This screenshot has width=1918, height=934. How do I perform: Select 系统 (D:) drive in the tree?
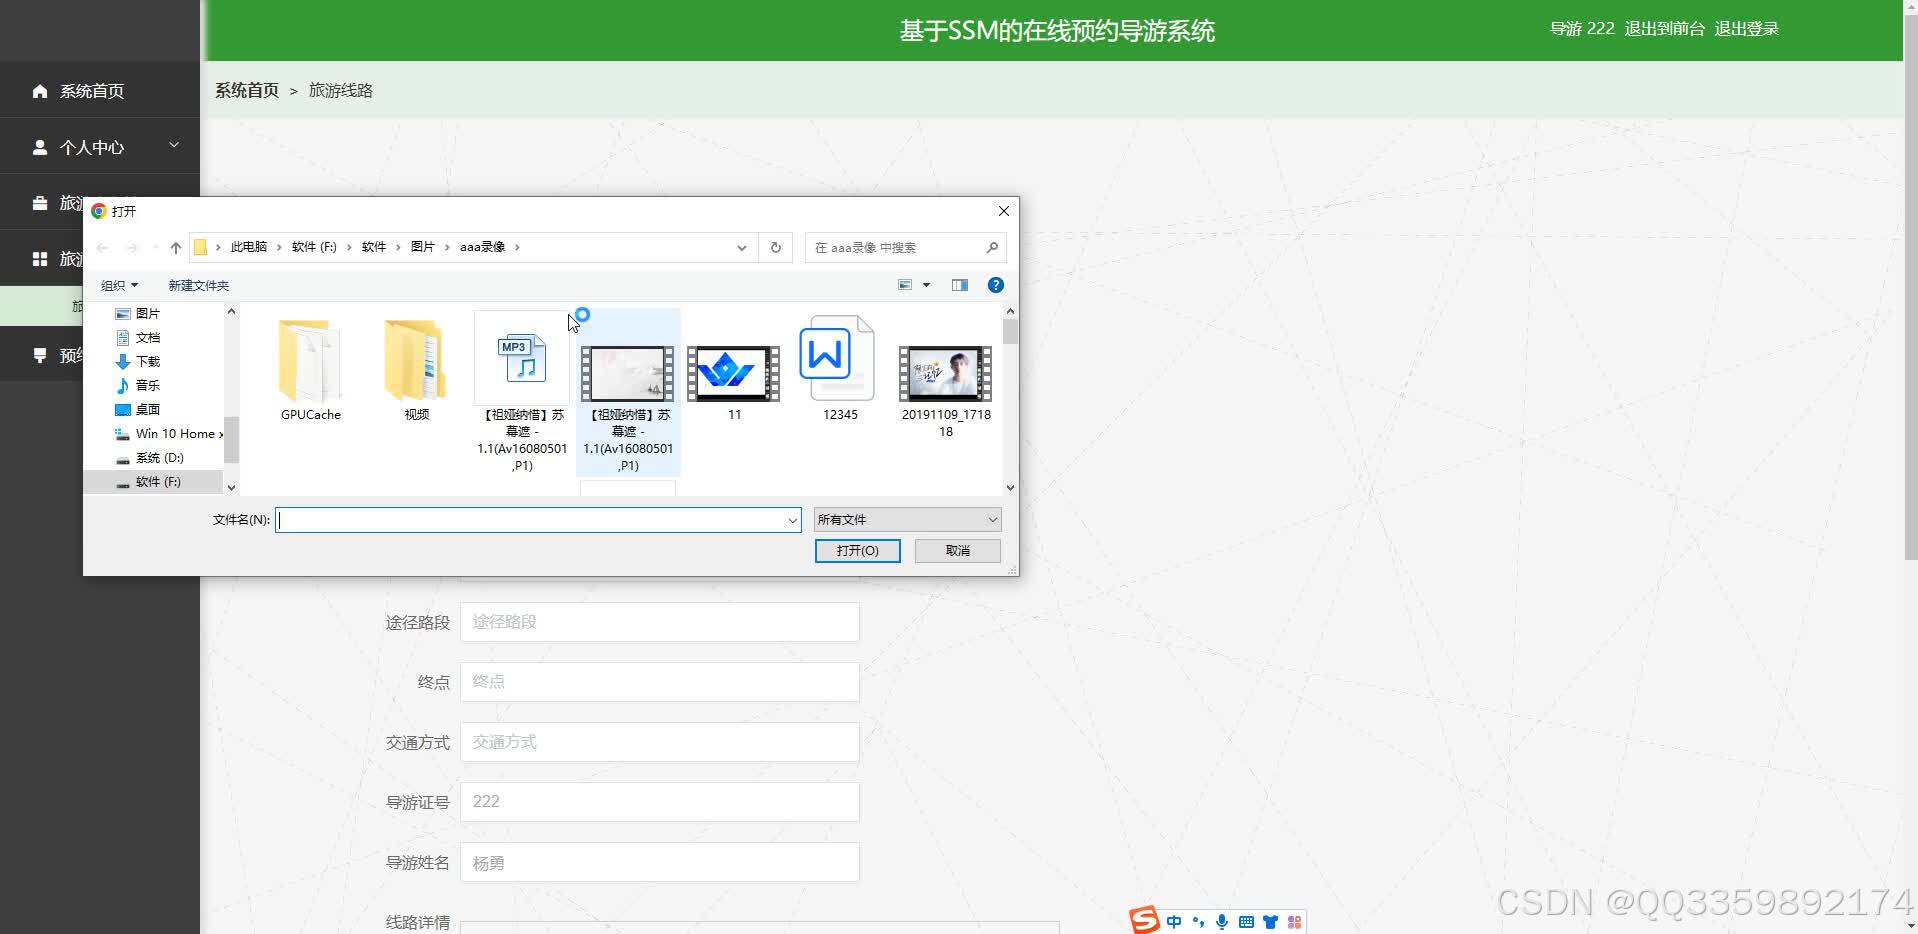point(159,457)
